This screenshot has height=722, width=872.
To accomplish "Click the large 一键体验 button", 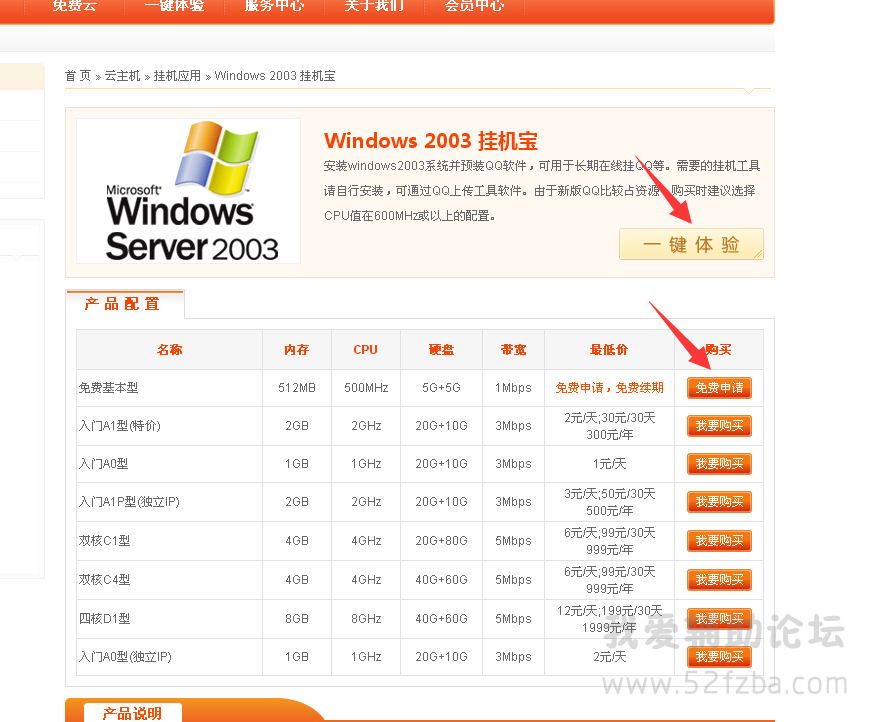I will coord(691,244).
